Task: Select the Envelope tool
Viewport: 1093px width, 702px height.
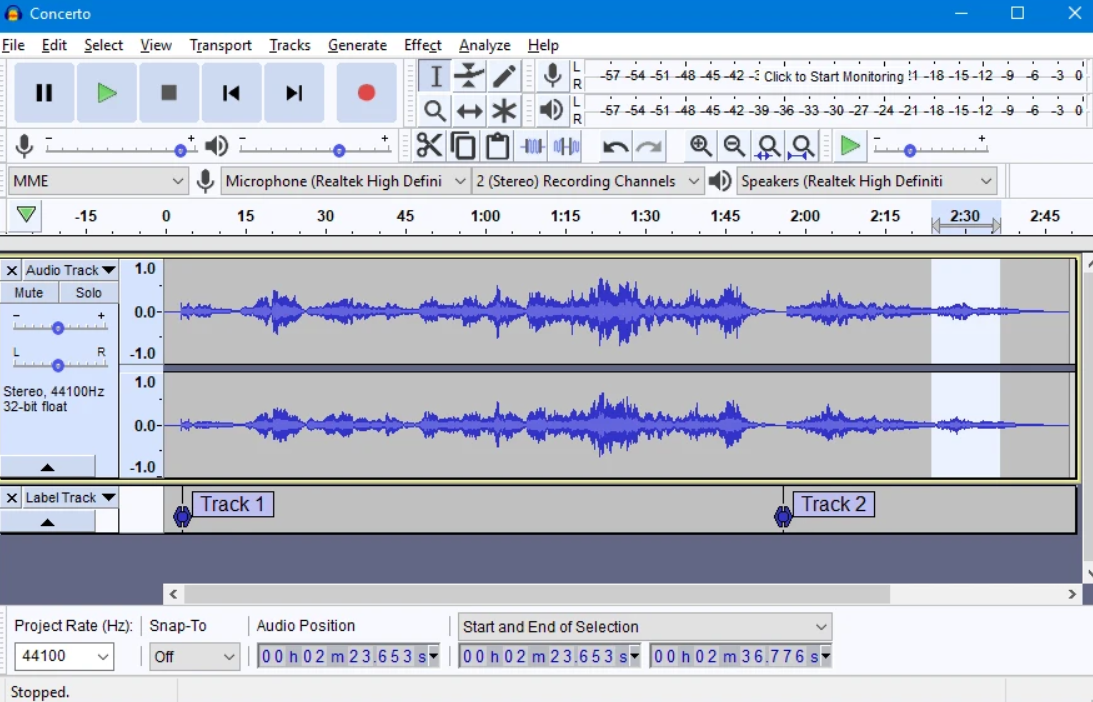Action: [469, 76]
